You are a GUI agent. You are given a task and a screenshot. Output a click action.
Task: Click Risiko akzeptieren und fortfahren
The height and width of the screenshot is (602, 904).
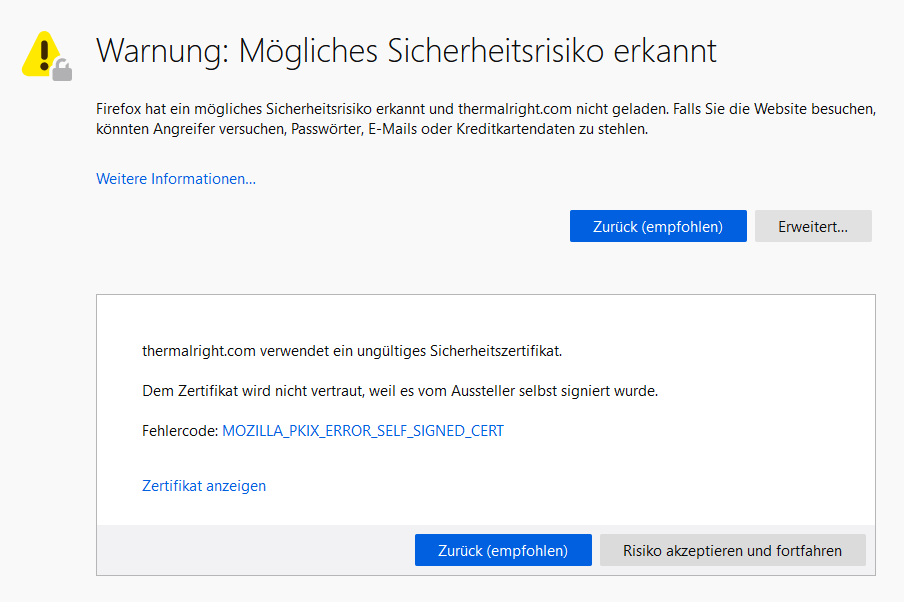tap(732, 550)
